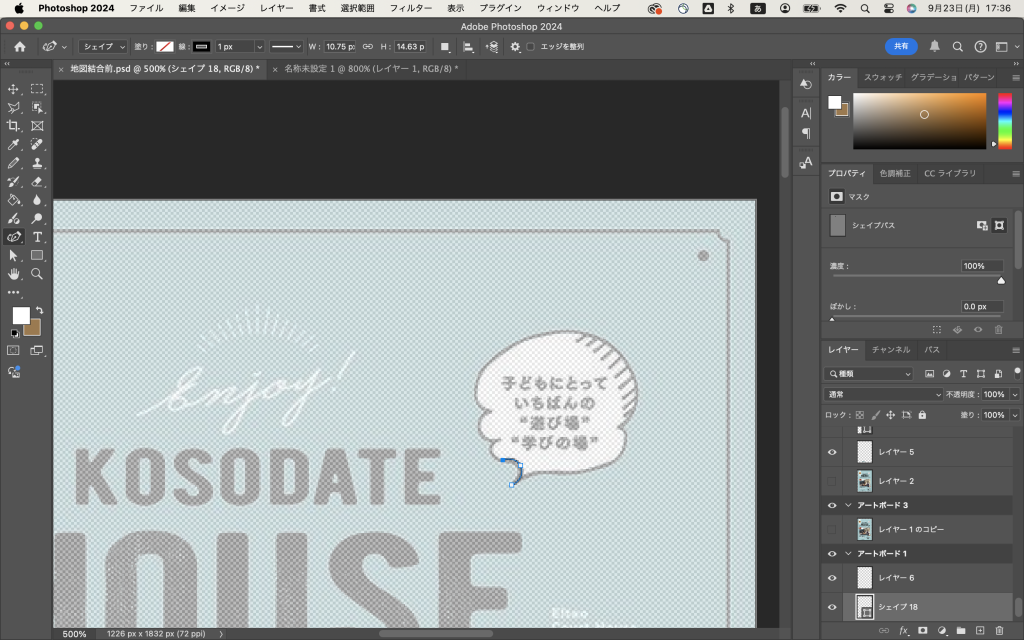
Task: Show the レイヤー 2 layer
Action: pyautogui.click(x=832, y=481)
